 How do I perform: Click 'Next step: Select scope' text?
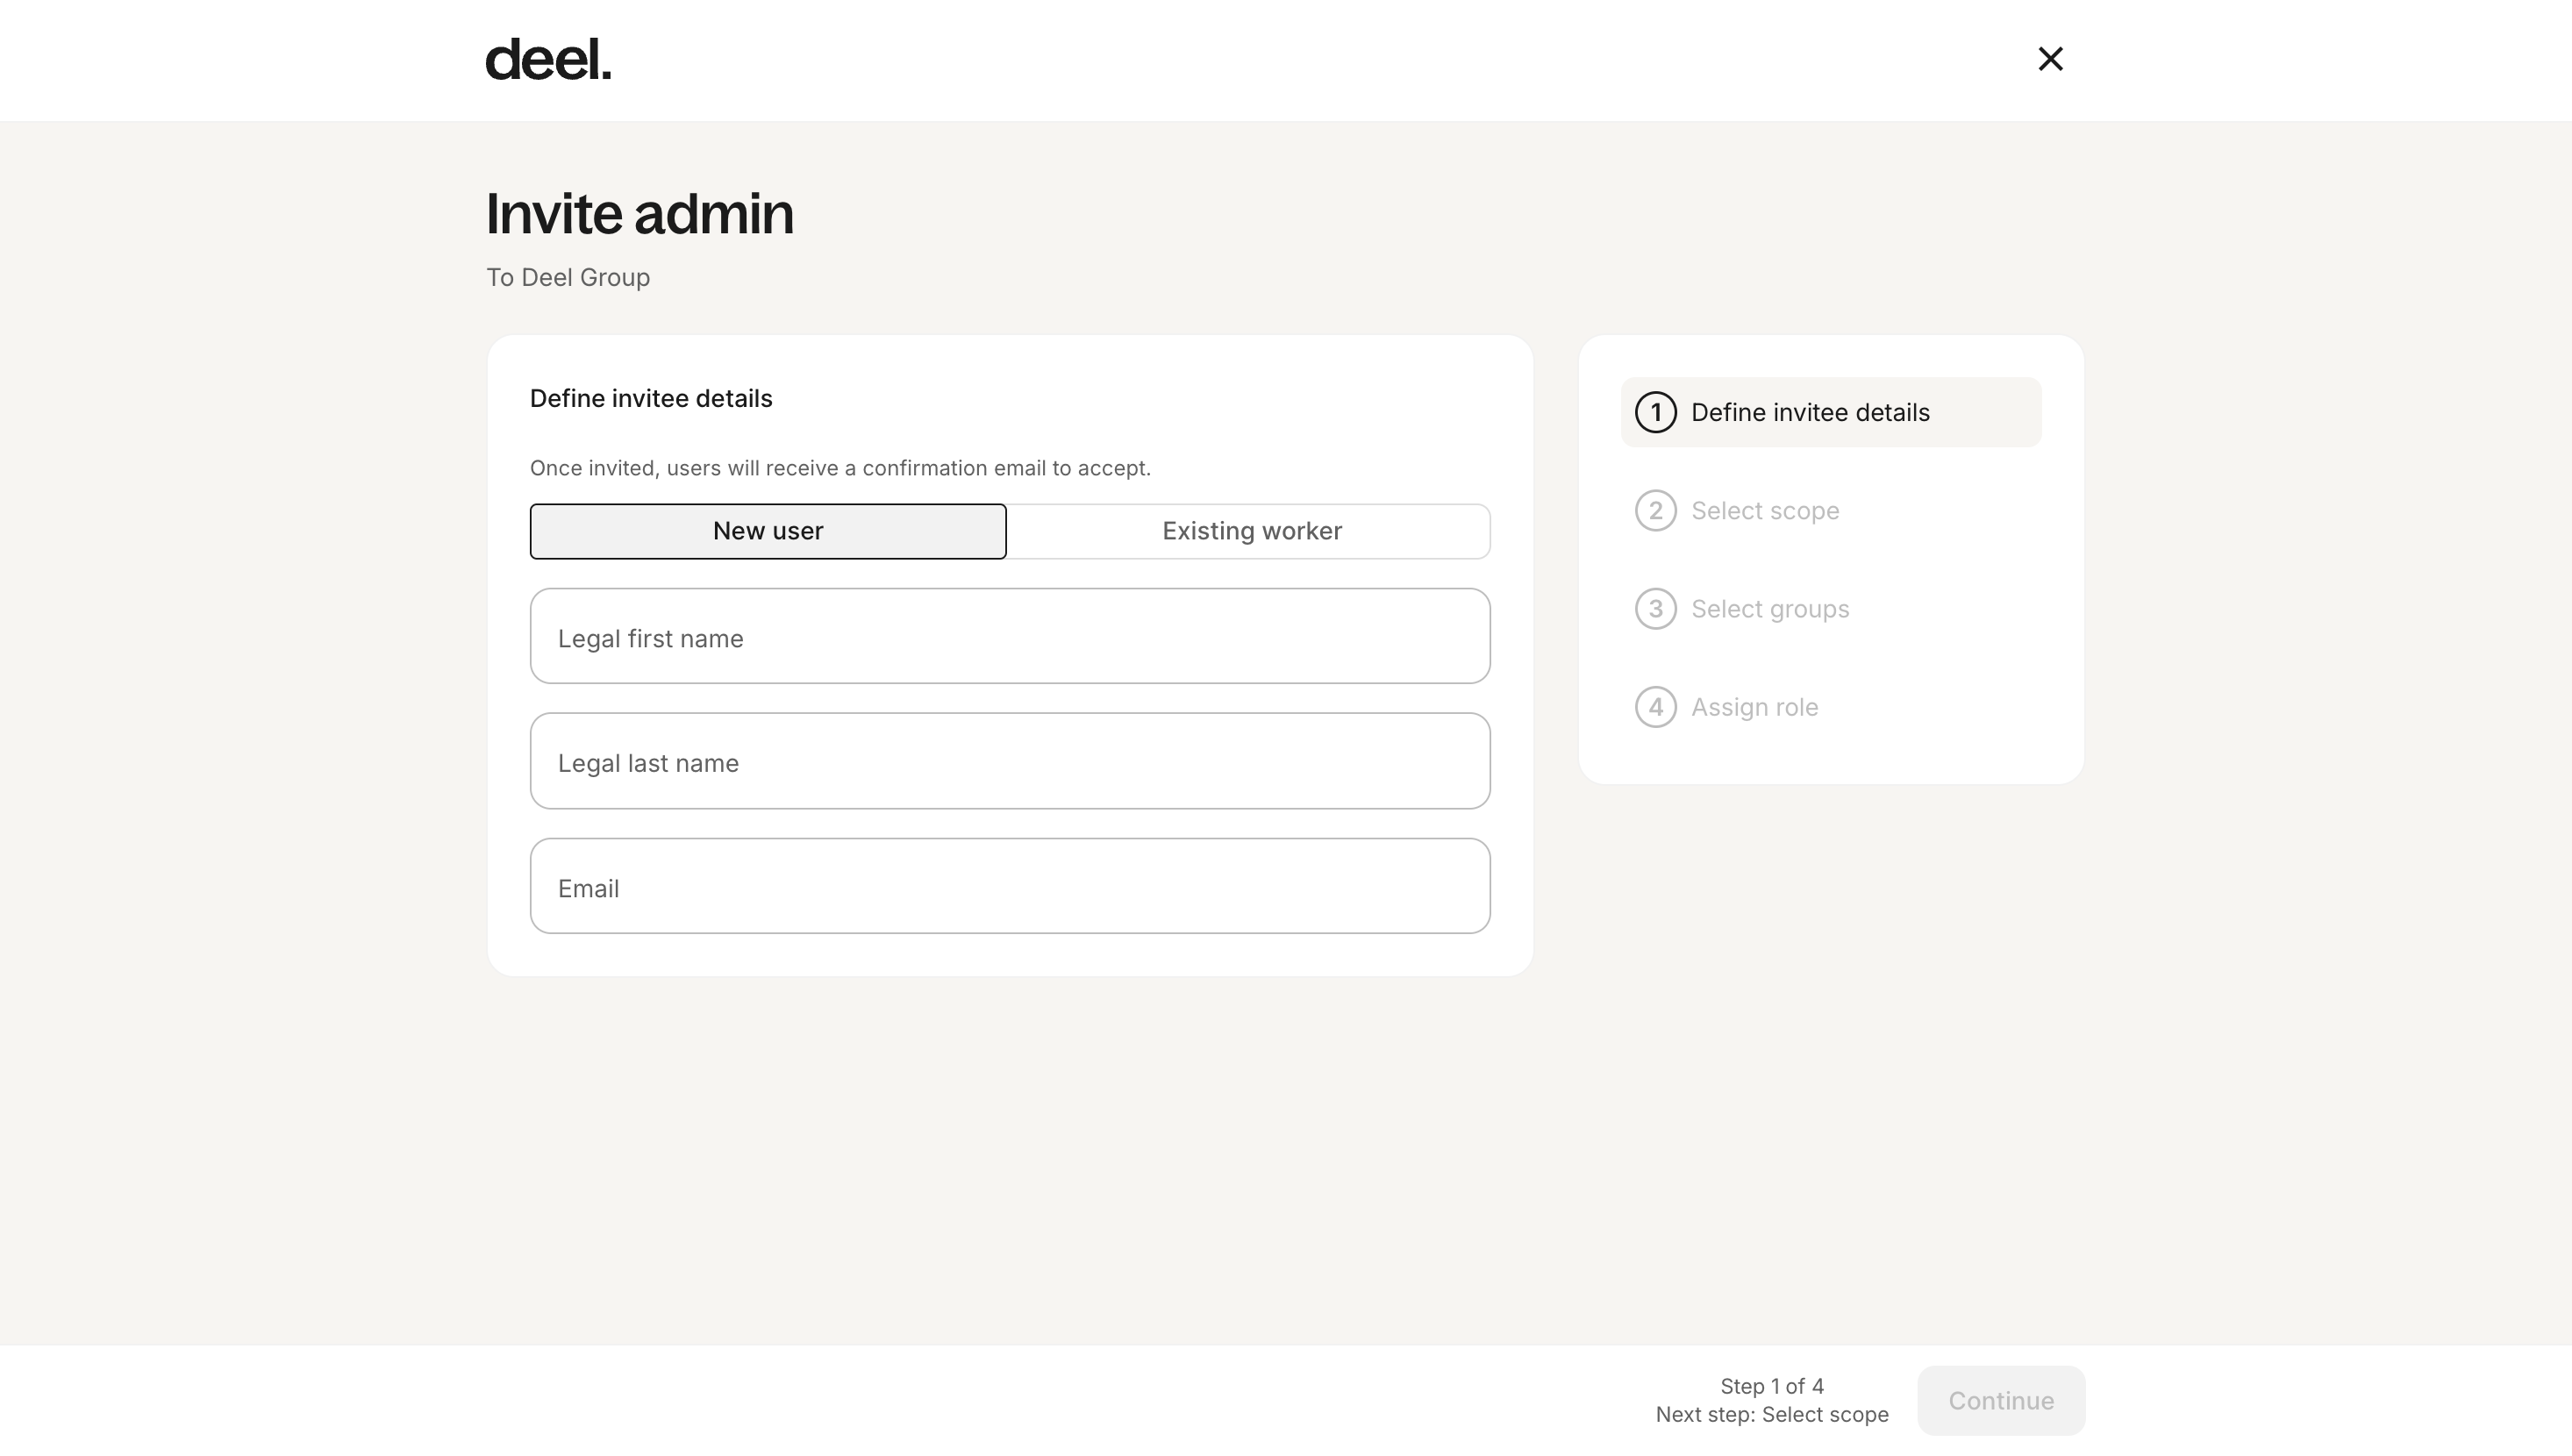point(1772,1415)
